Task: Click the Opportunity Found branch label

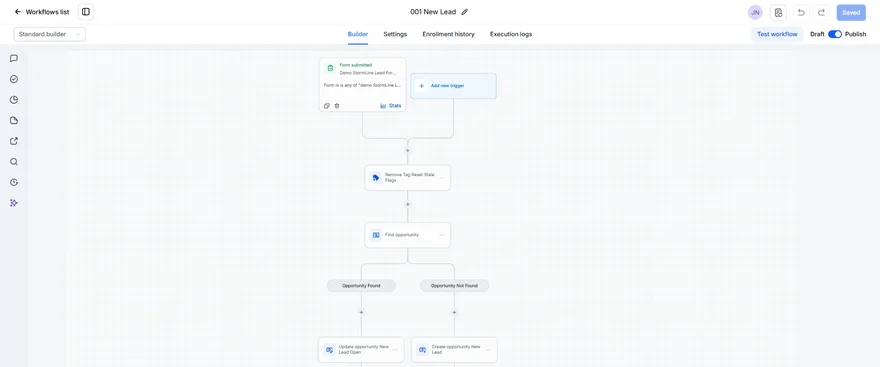Action: pos(361,286)
